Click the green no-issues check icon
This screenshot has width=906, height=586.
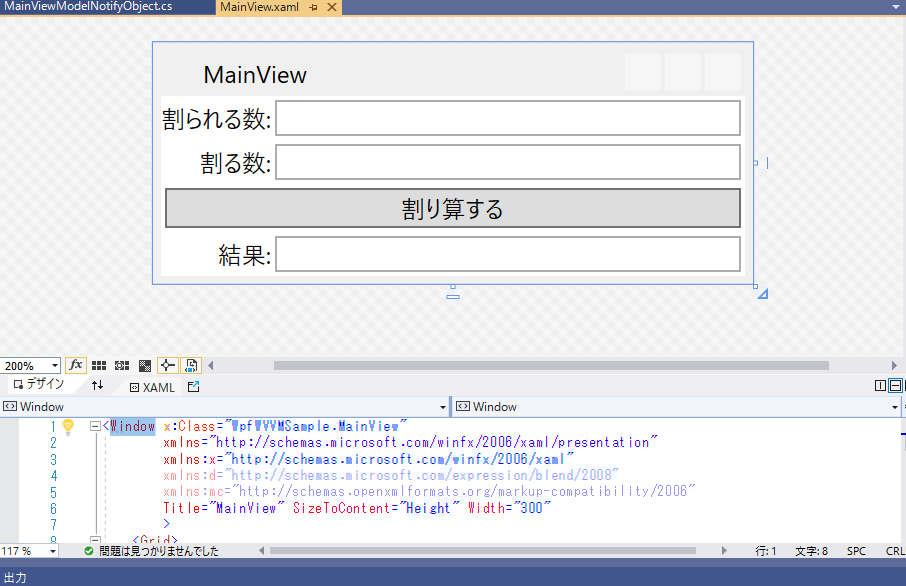pos(88,551)
